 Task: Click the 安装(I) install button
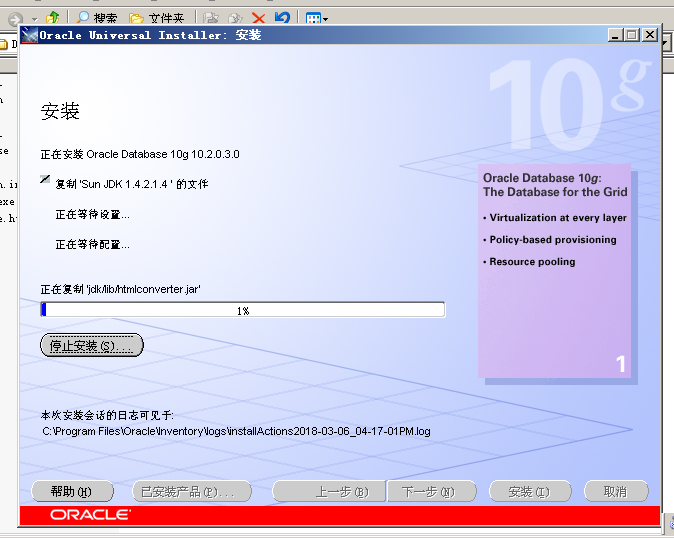530,491
